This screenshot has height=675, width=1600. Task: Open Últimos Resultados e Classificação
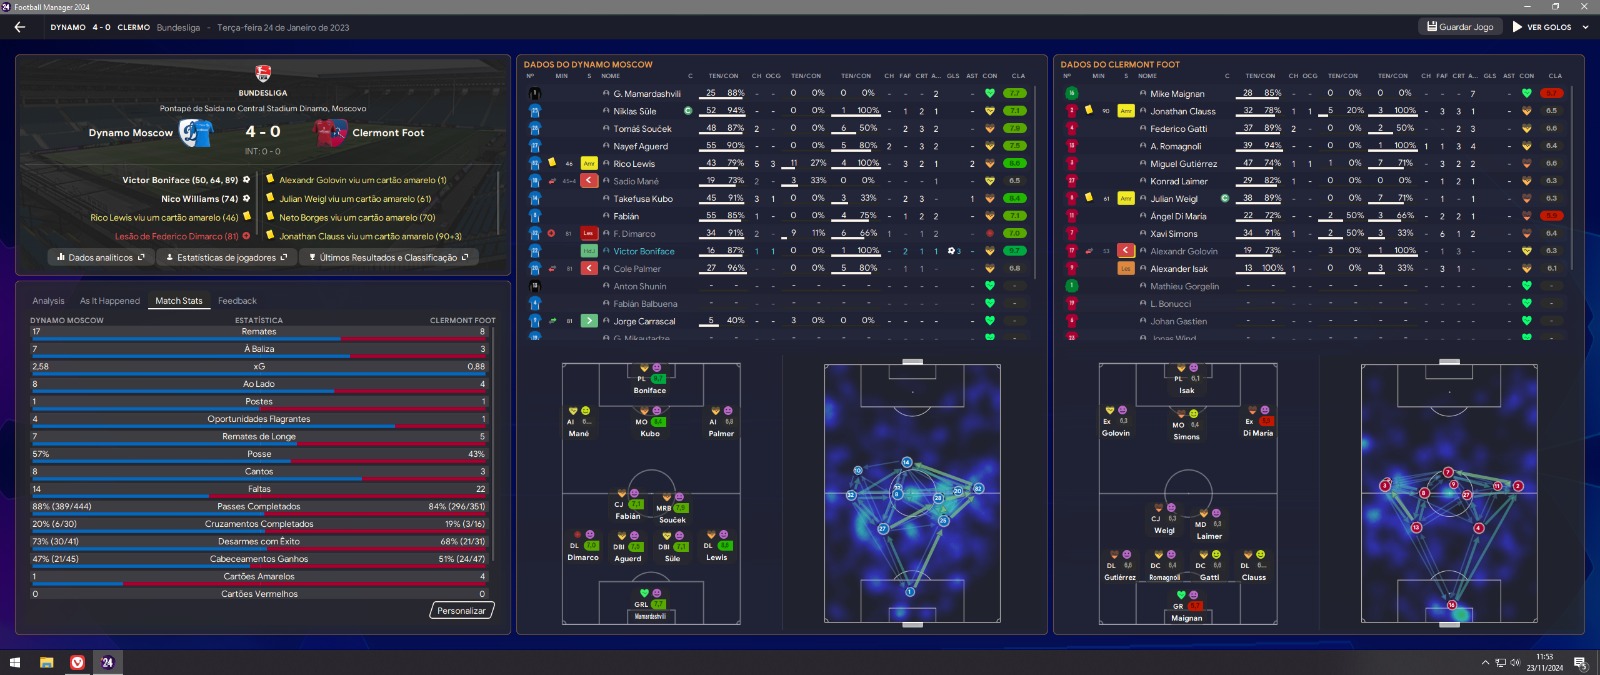[388, 257]
